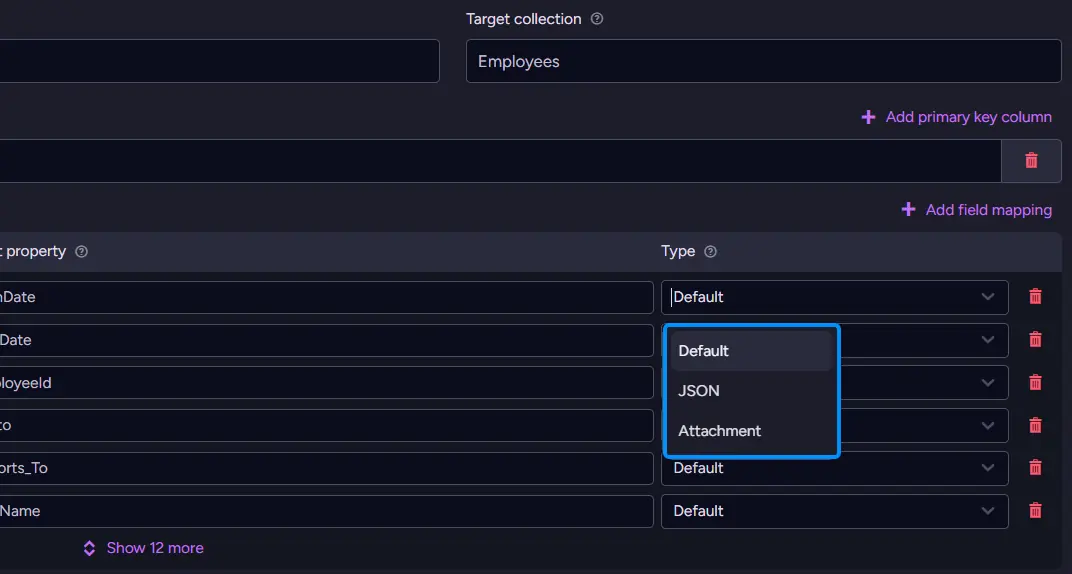The image size is (1072, 574).
Task: Delete the second Date field mapping row
Action: click(x=1035, y=340)
